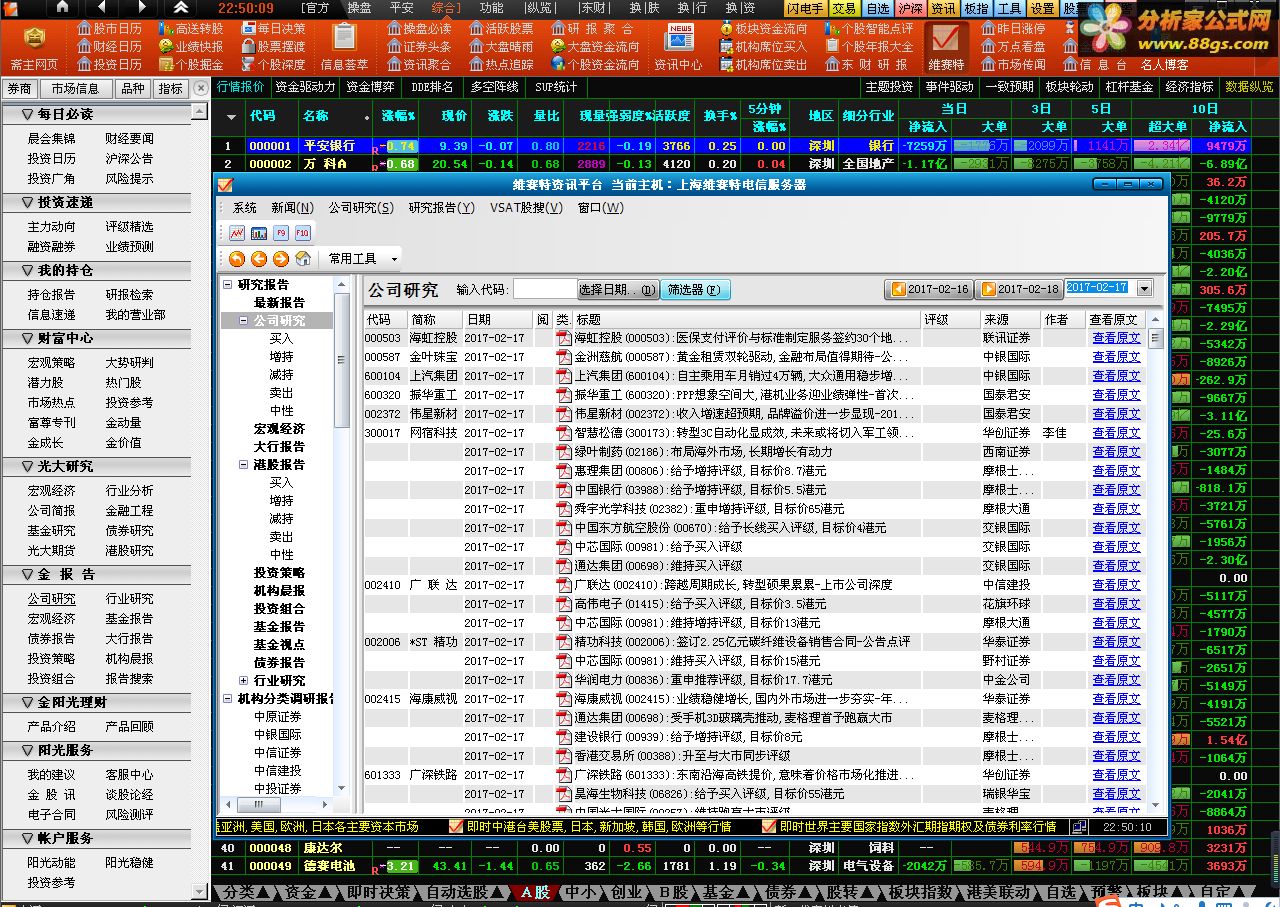The image size is (1280, 907).
Task: Click the 选择日期 button
Action: pos(618,290)
